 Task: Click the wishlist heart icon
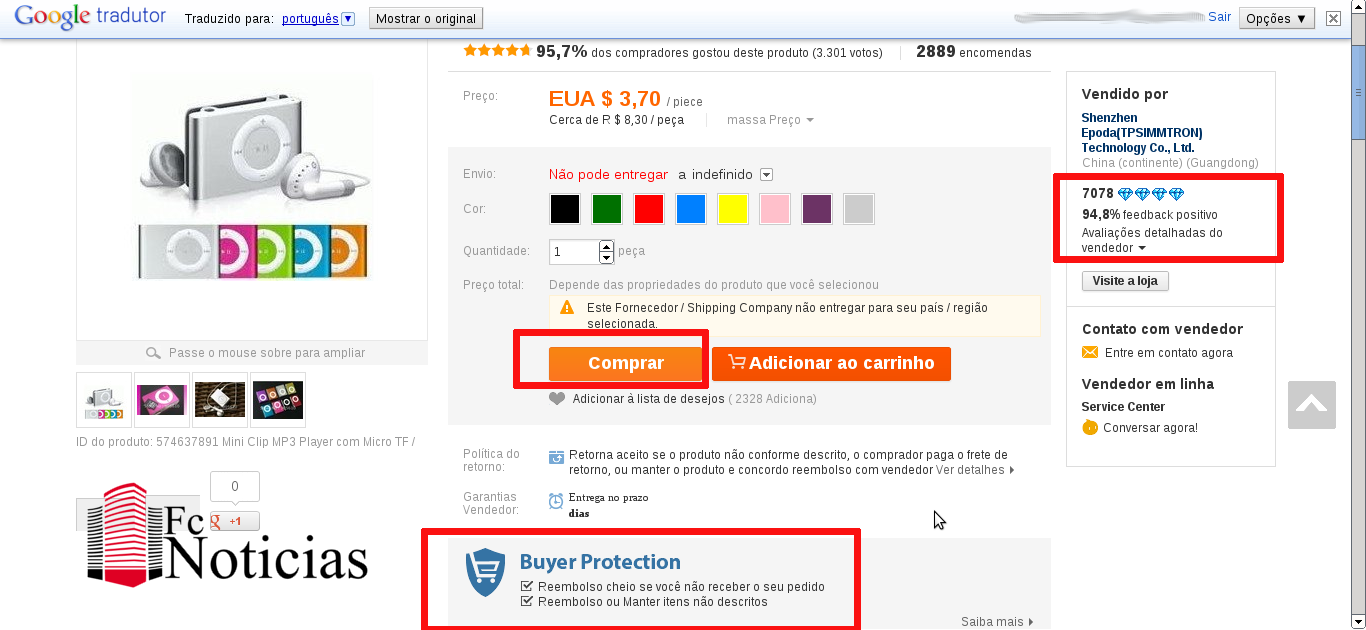tap(557, 399)
